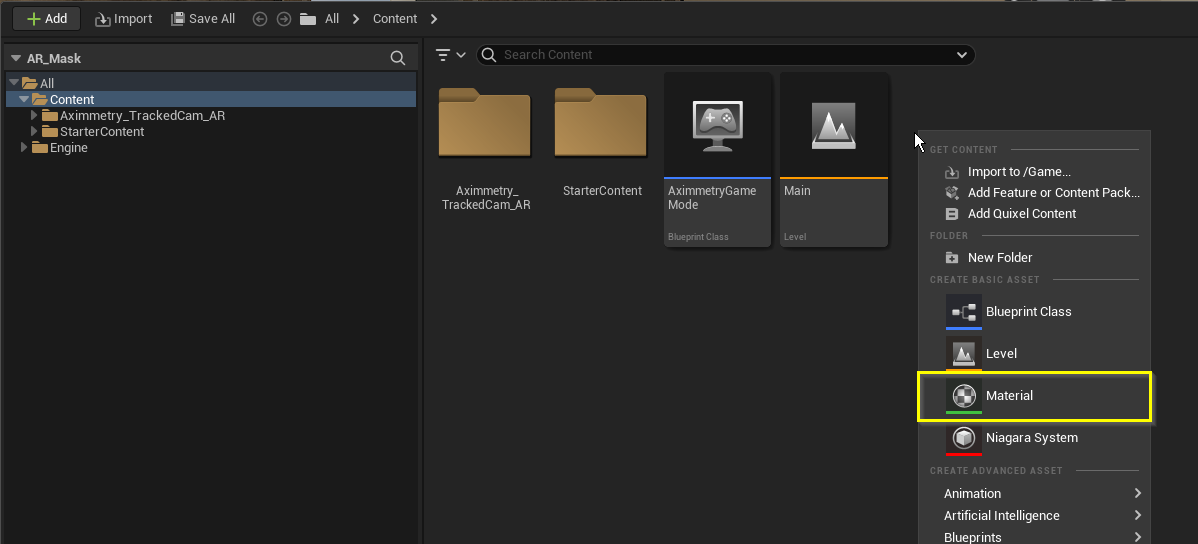The width and height of the screenshot is (1198, 544).
Task: Click the history back arrow icon
Action: [260, 19]
